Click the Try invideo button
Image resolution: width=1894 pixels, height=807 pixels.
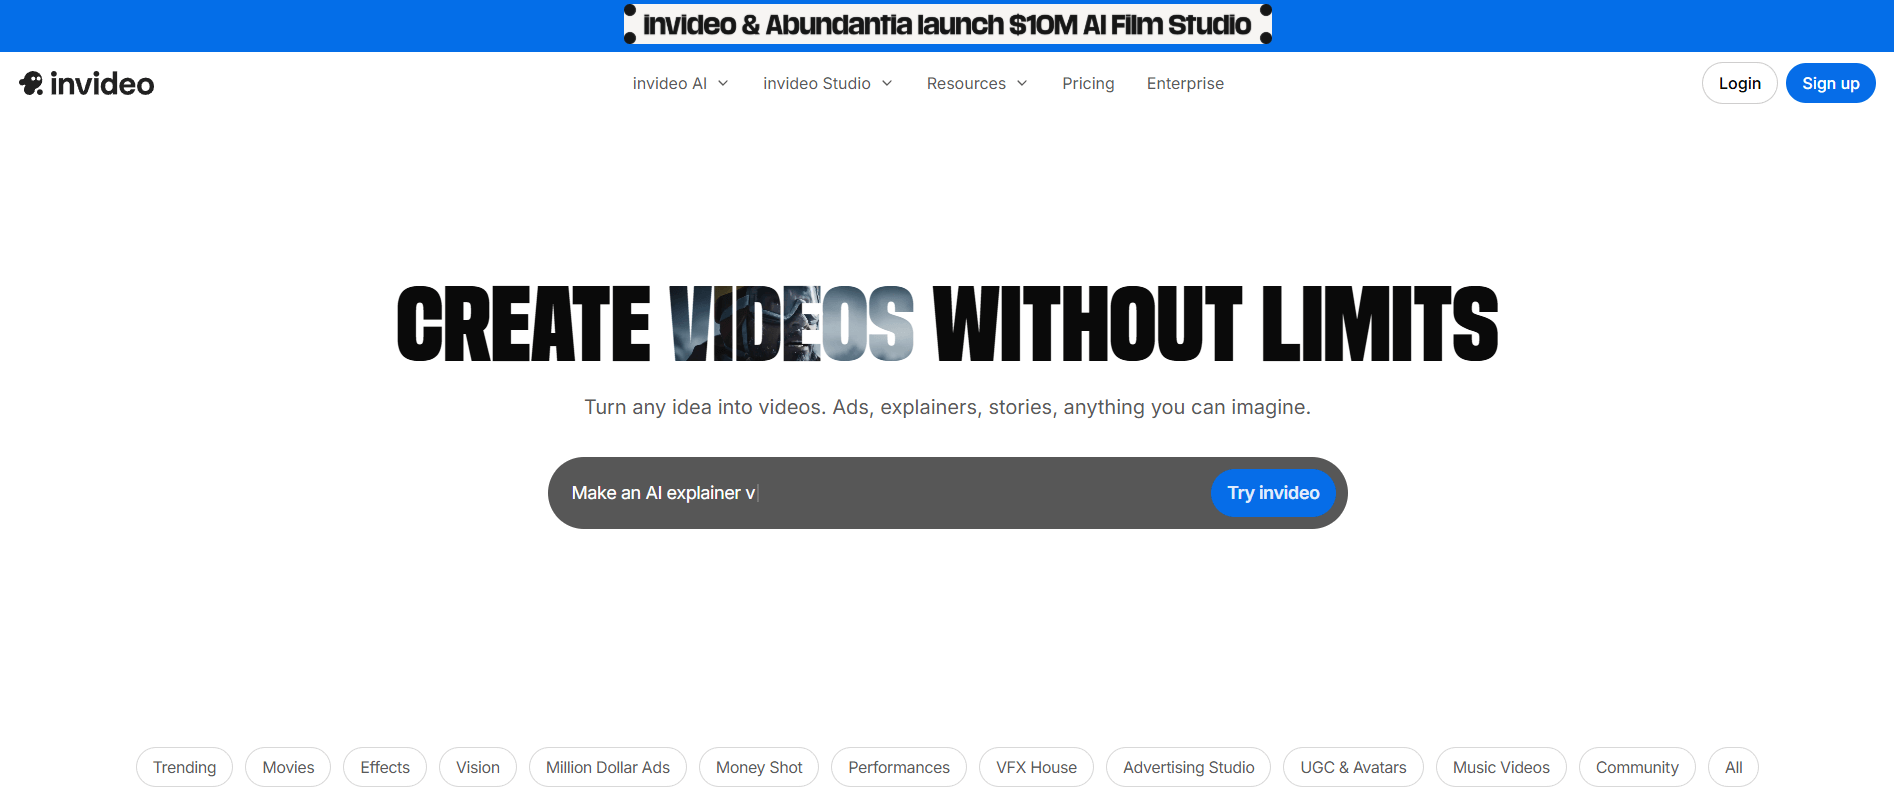click(1273, 493)
